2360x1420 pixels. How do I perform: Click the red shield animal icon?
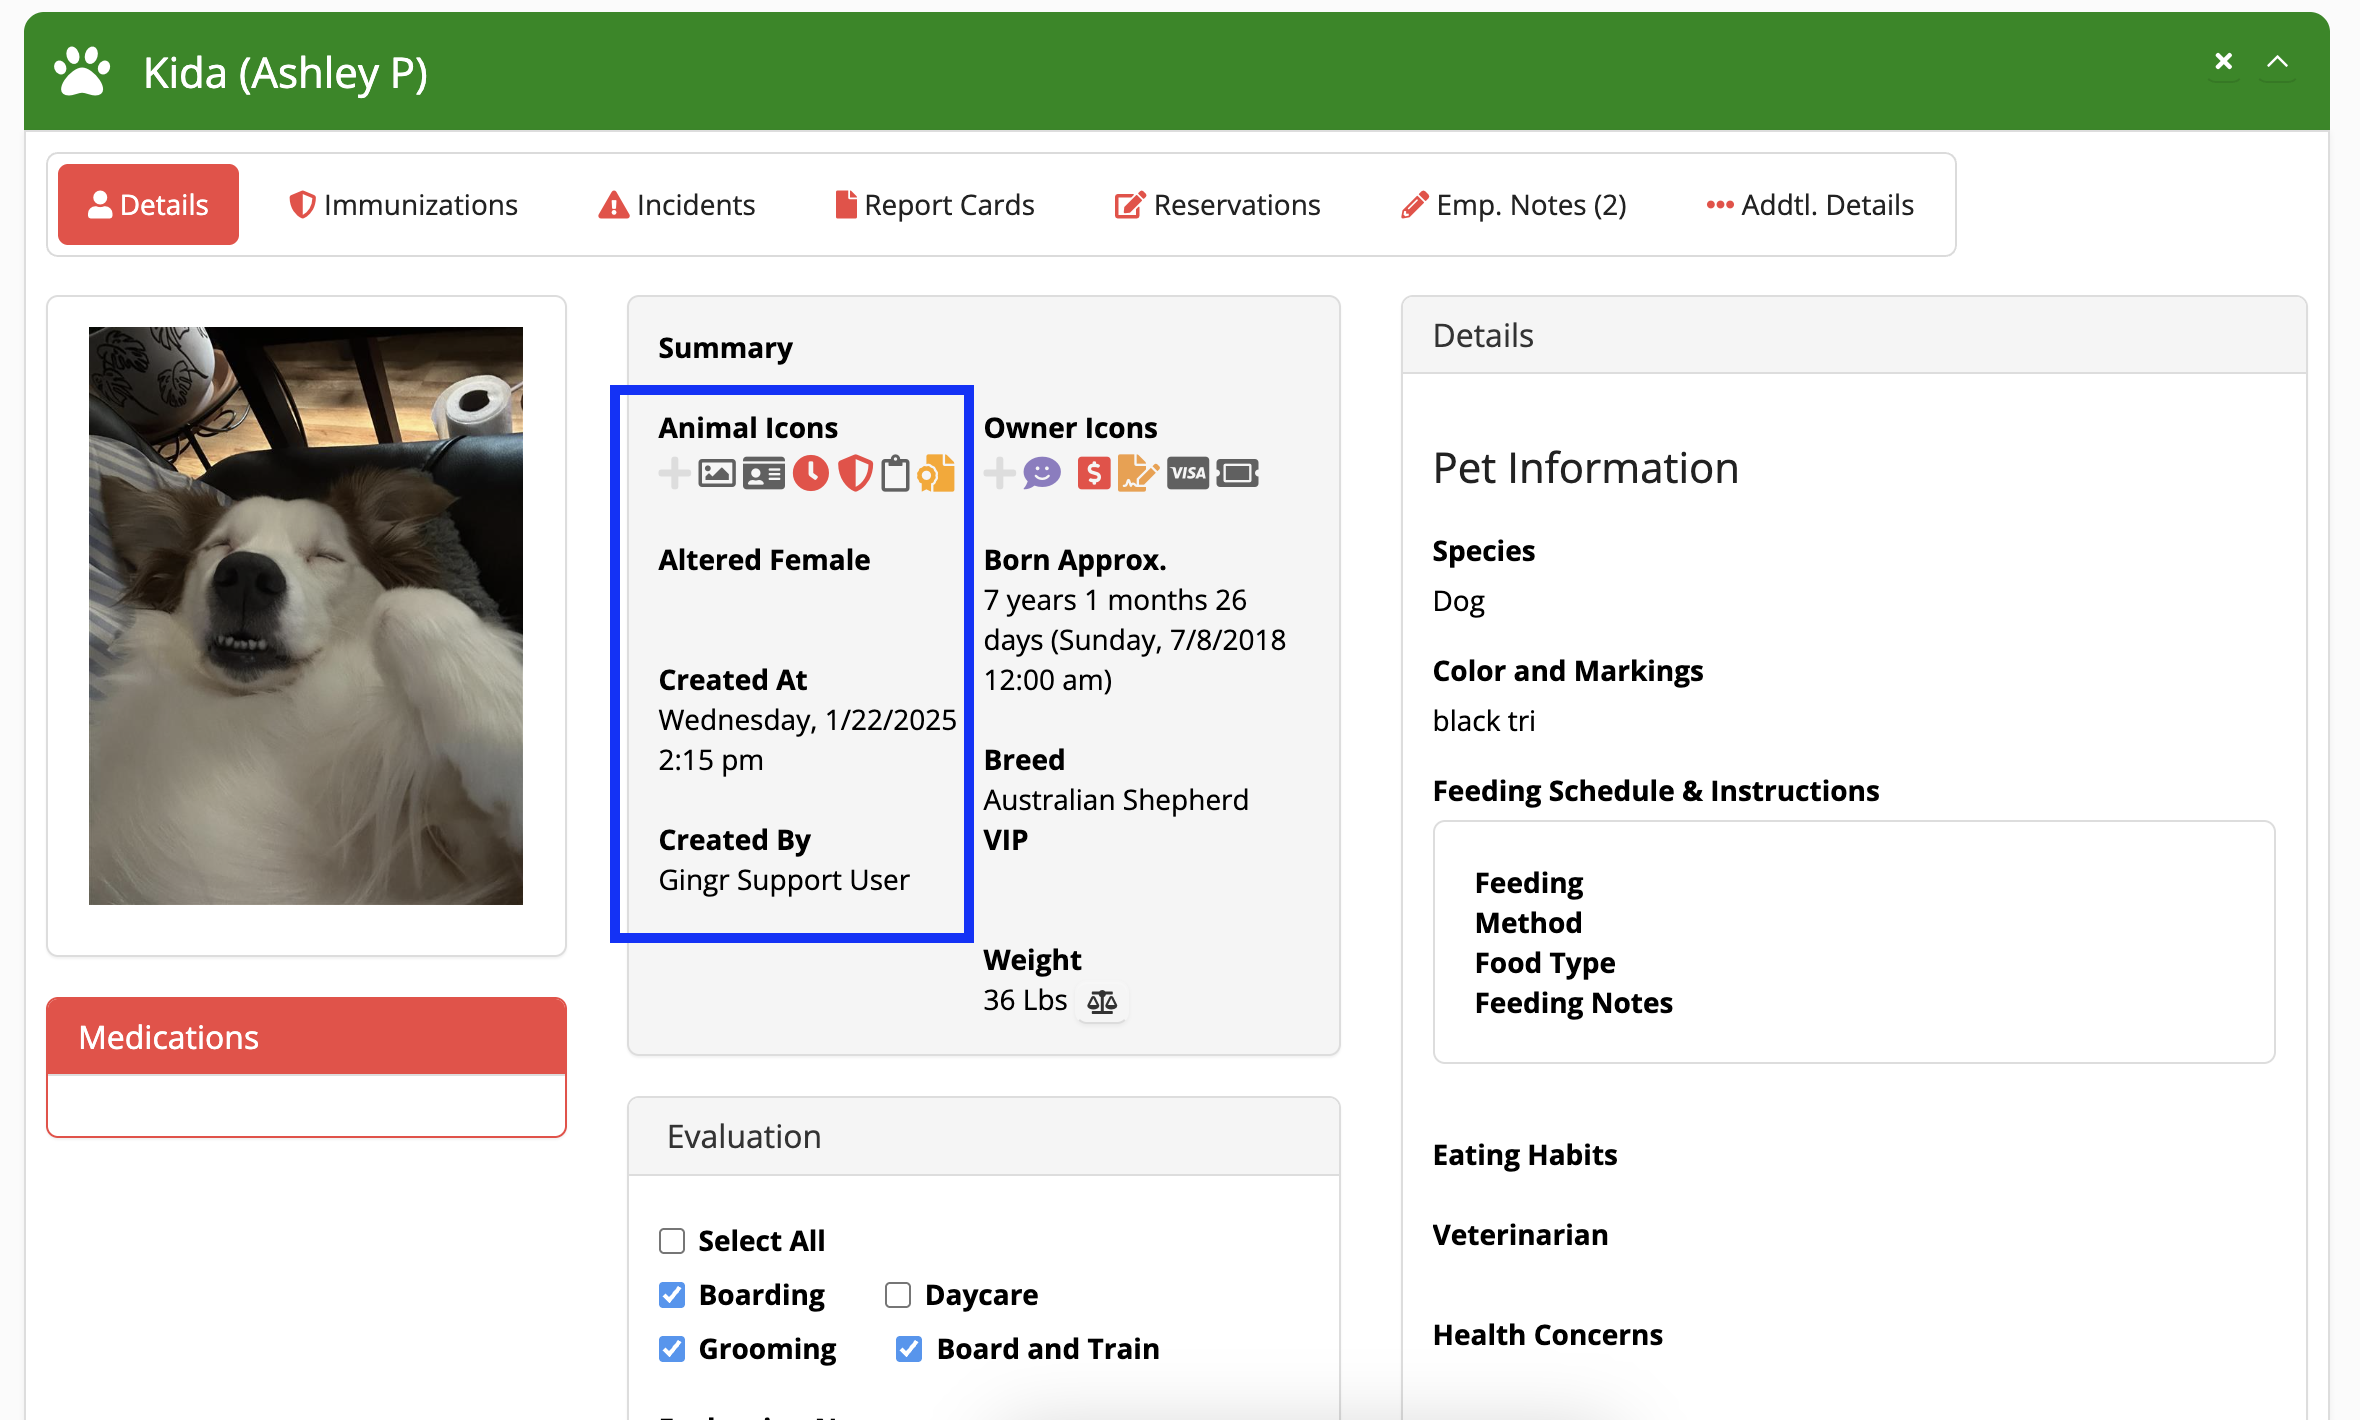[x=855, y=473]
